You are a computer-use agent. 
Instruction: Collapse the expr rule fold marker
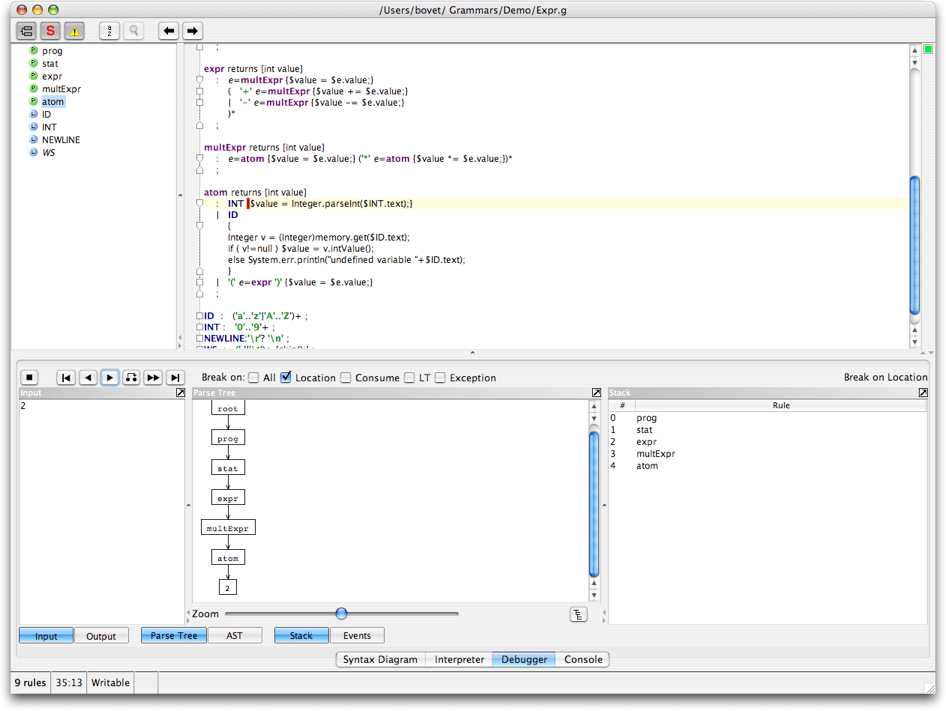tap(200, 80)
